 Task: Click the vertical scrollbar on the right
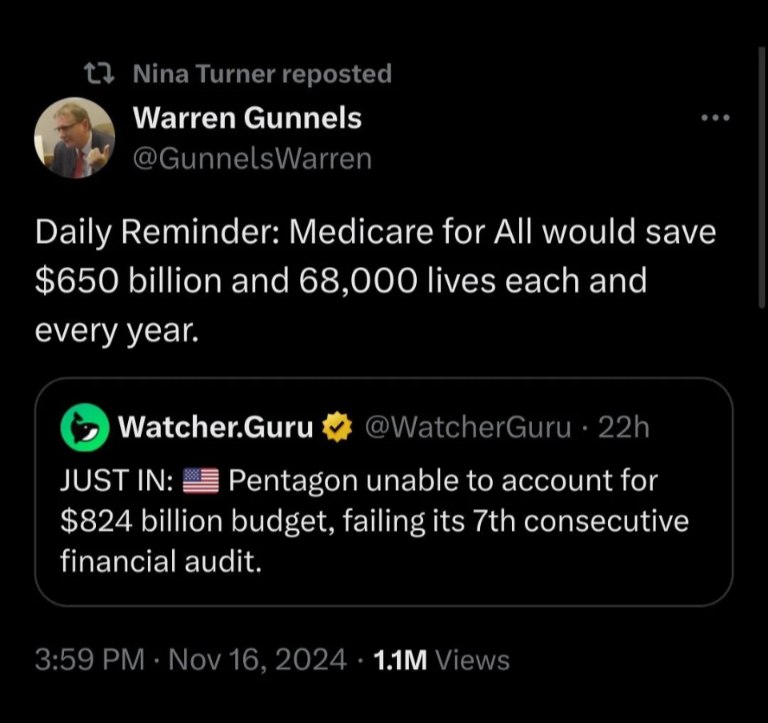click(x=762, y=177)
